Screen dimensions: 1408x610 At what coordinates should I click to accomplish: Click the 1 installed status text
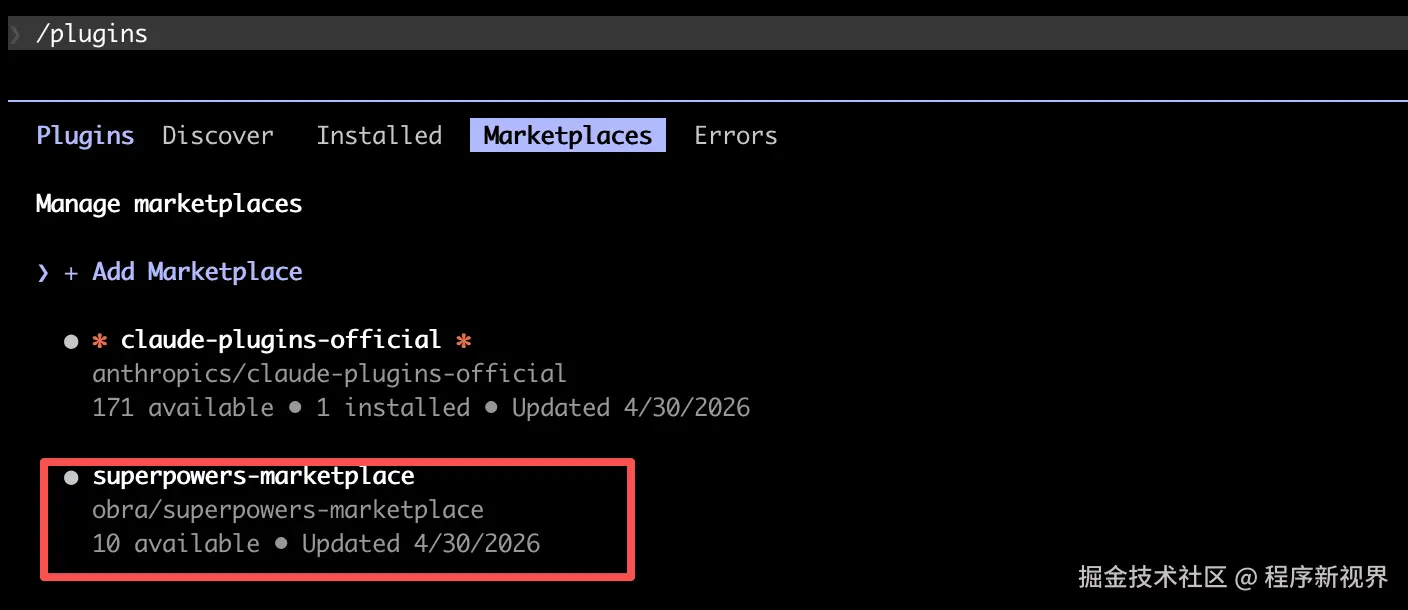tap(393, 408)
